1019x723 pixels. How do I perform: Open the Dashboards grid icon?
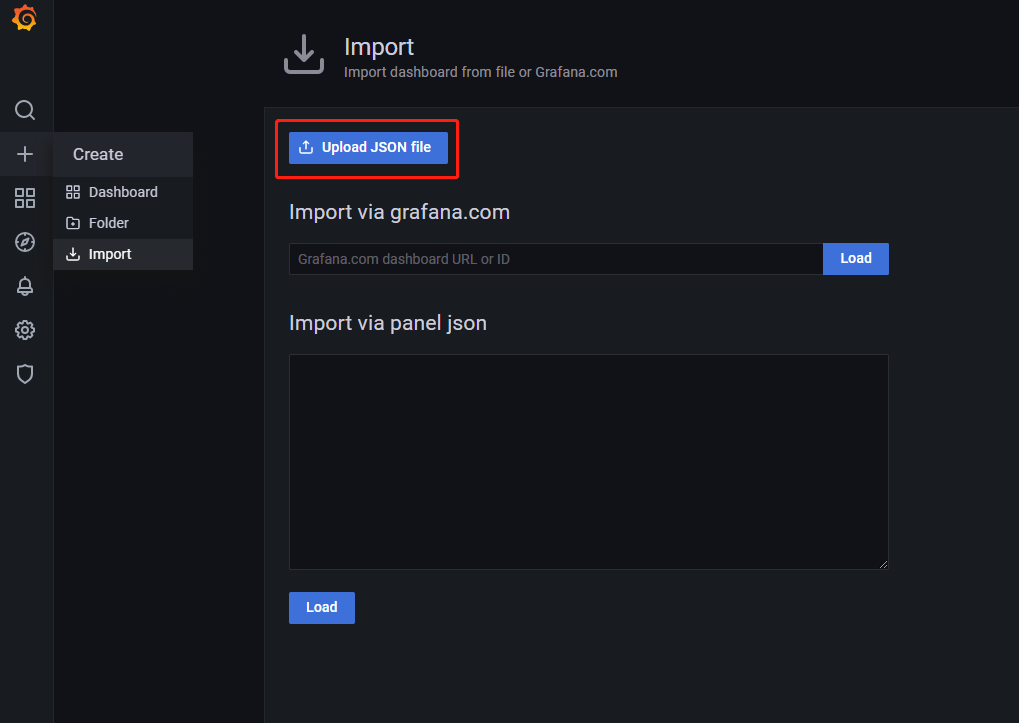[25, 198]
